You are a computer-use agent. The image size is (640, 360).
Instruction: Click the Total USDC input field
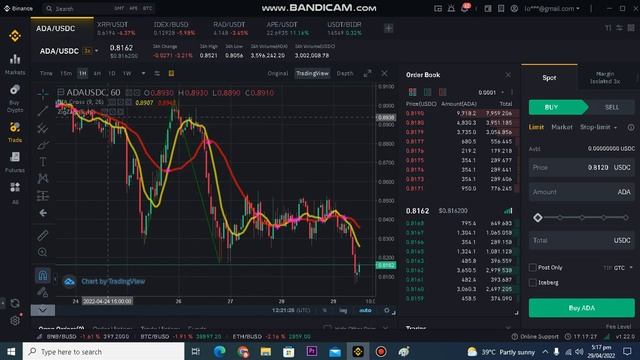tap(582, 240)
